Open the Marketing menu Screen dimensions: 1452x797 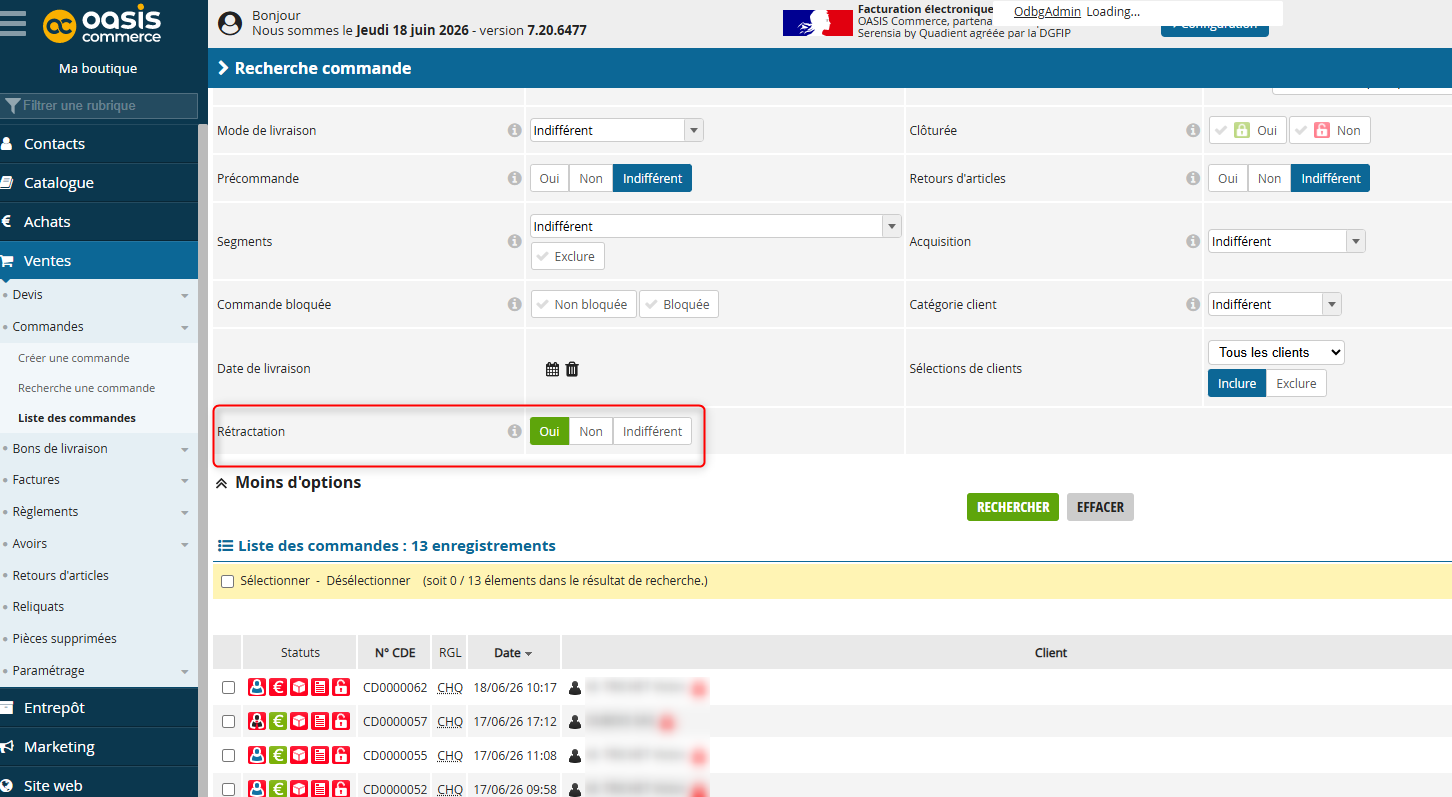point(99,747)
